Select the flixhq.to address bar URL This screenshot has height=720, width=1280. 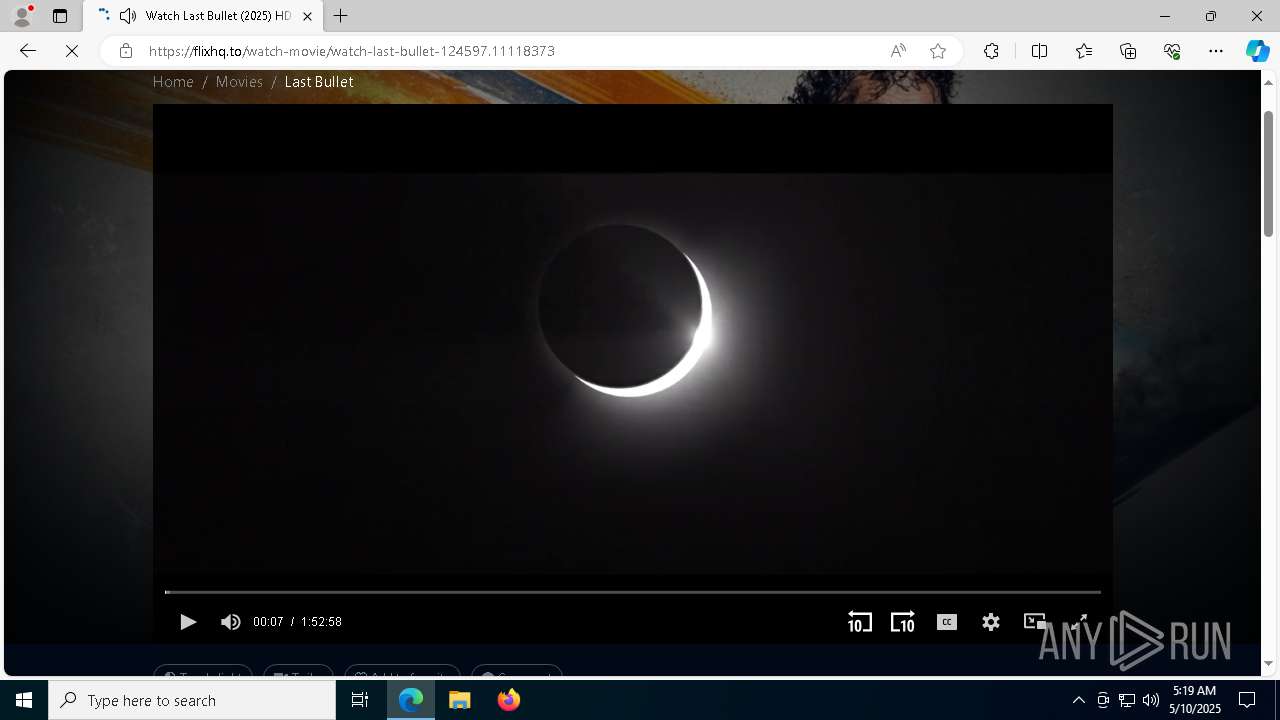click(352, 51)
